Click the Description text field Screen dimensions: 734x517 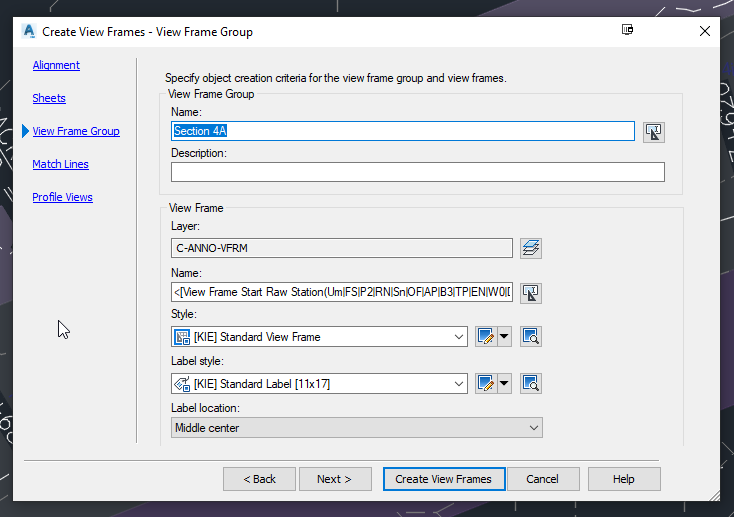418,172
